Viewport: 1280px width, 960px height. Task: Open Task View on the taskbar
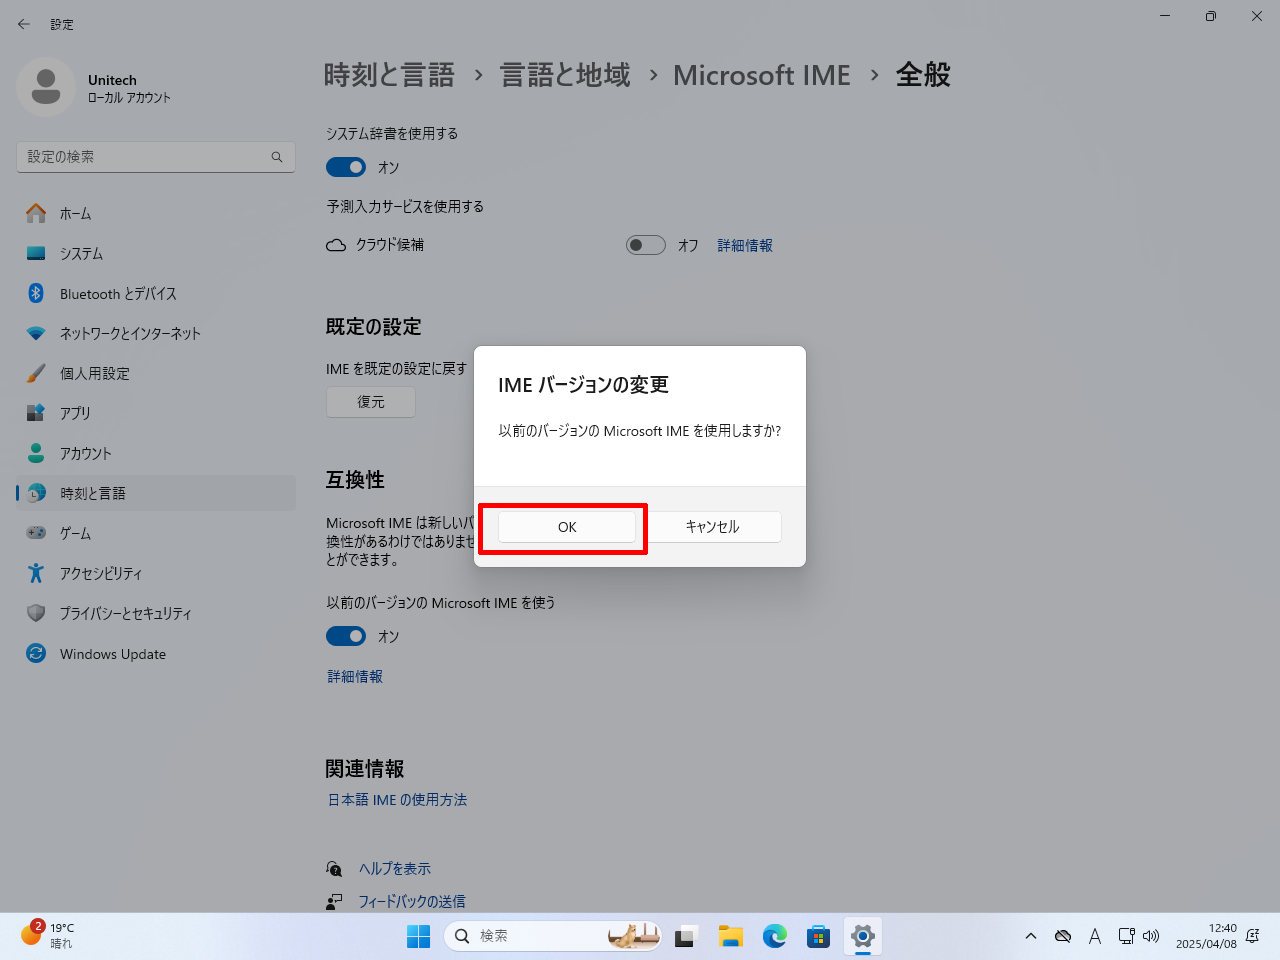click(685, 936)
